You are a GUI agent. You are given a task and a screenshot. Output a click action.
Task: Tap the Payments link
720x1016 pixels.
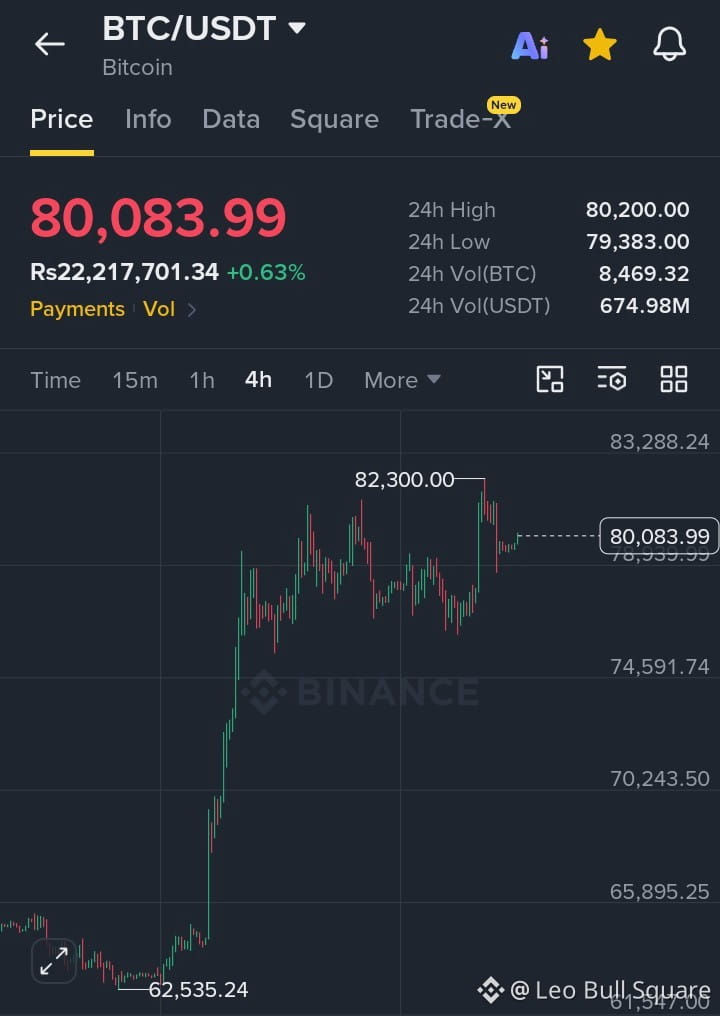pos(77,309)
